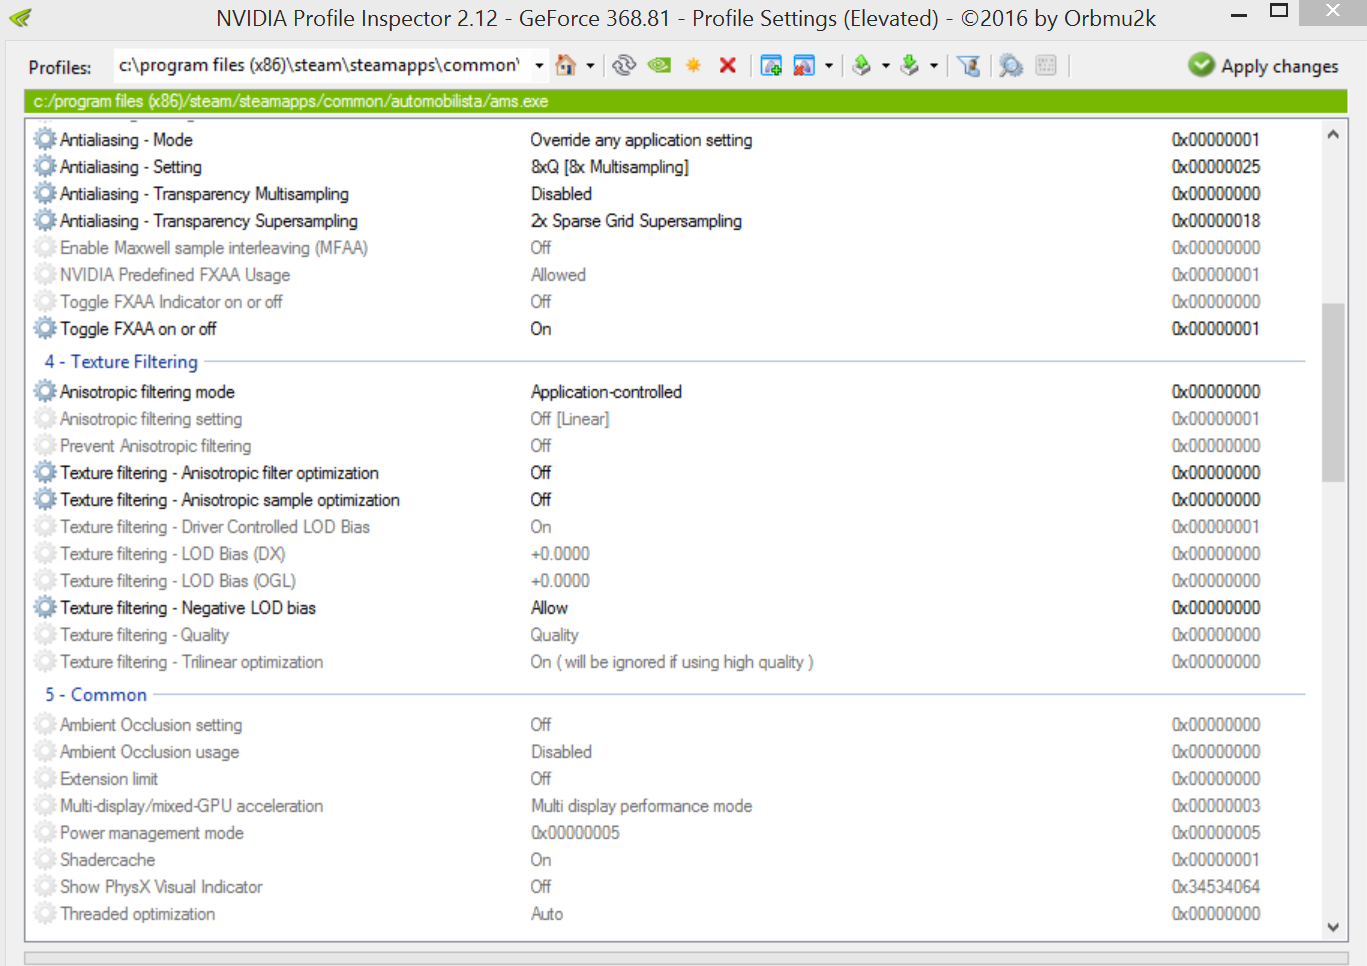Screen dimensions: 1367x966
Task: Click gear icon of Transparency Multisampling row
Action: pos(45,193)
